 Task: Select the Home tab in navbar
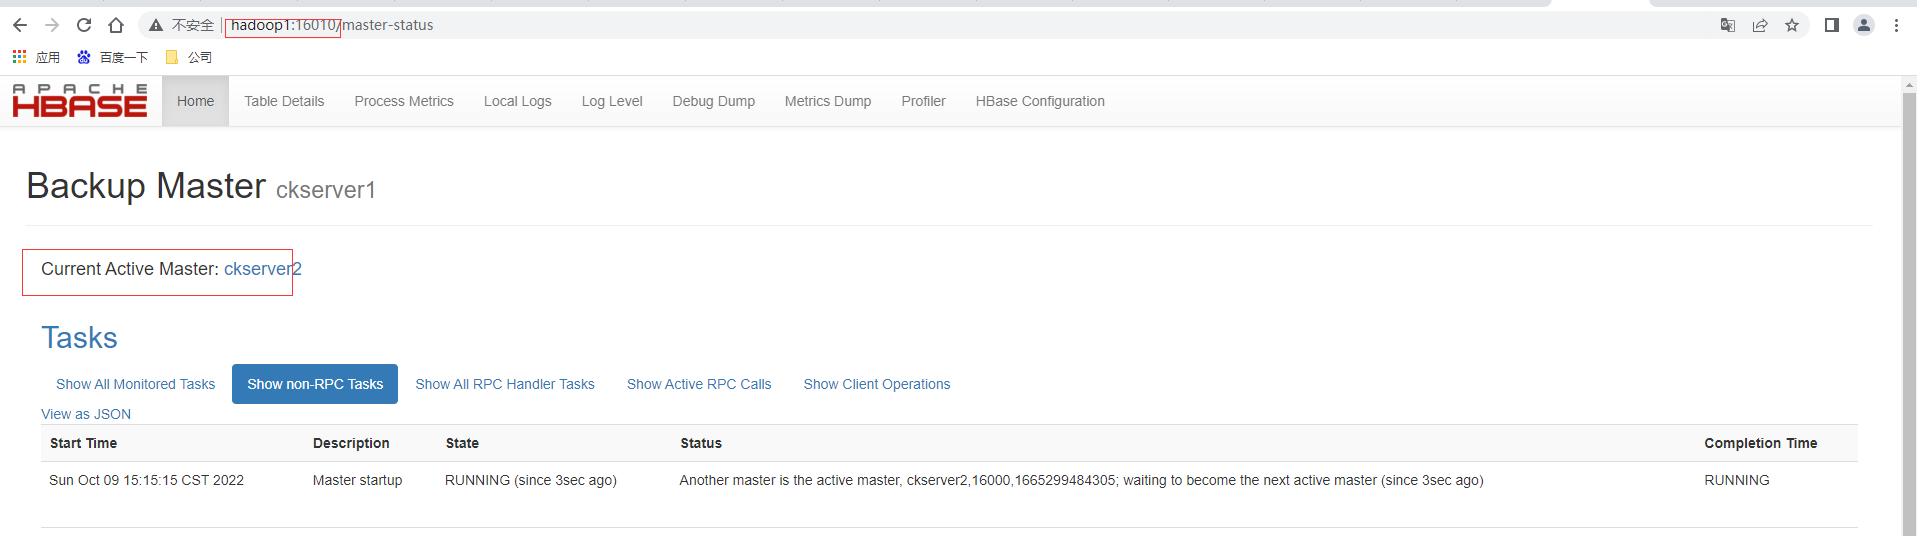pos(195,101)
